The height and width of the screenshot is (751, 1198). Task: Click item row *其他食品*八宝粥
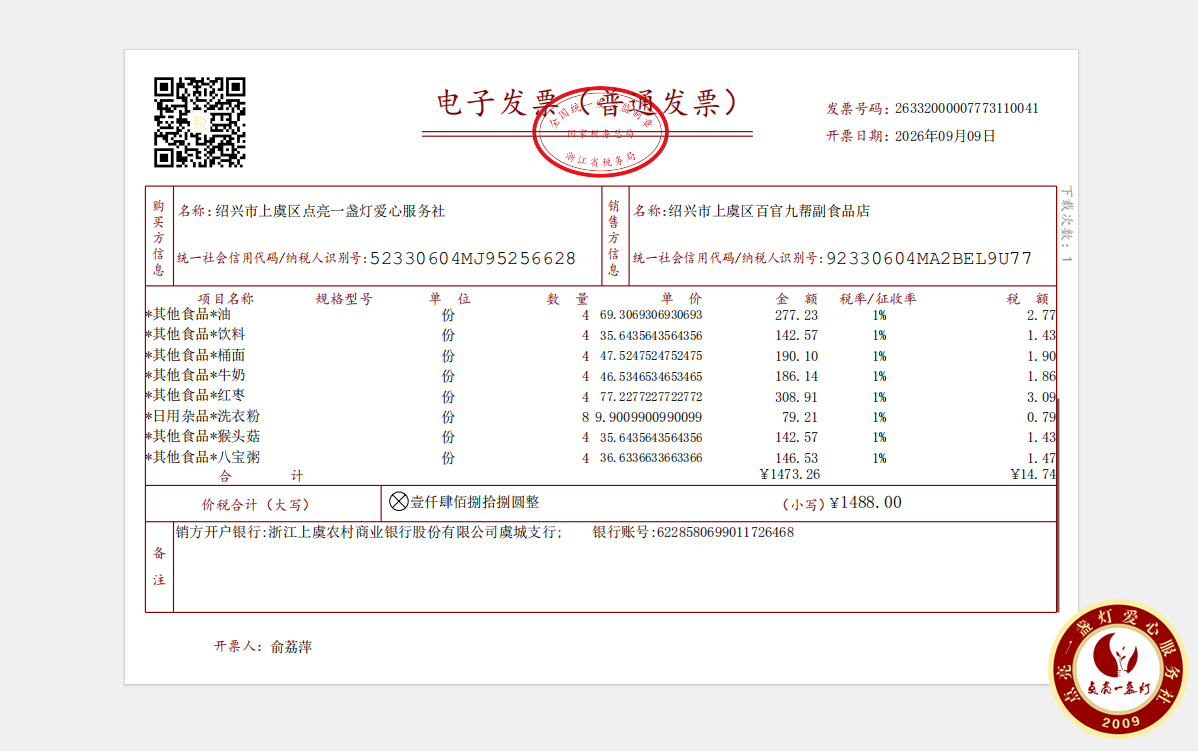[x=601, y=458]
